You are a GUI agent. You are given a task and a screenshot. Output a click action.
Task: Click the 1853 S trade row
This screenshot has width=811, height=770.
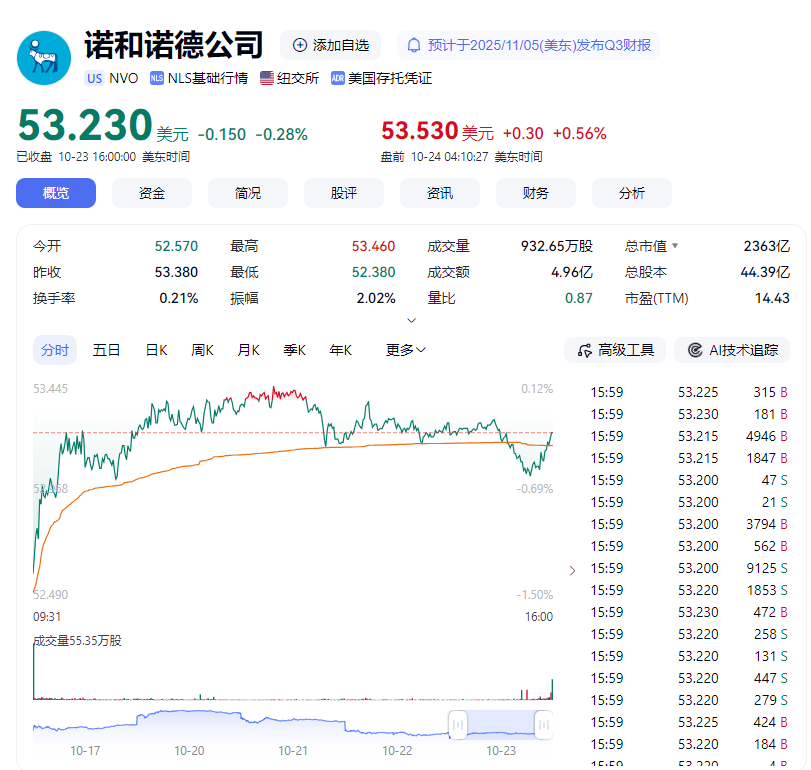(689, 591)
